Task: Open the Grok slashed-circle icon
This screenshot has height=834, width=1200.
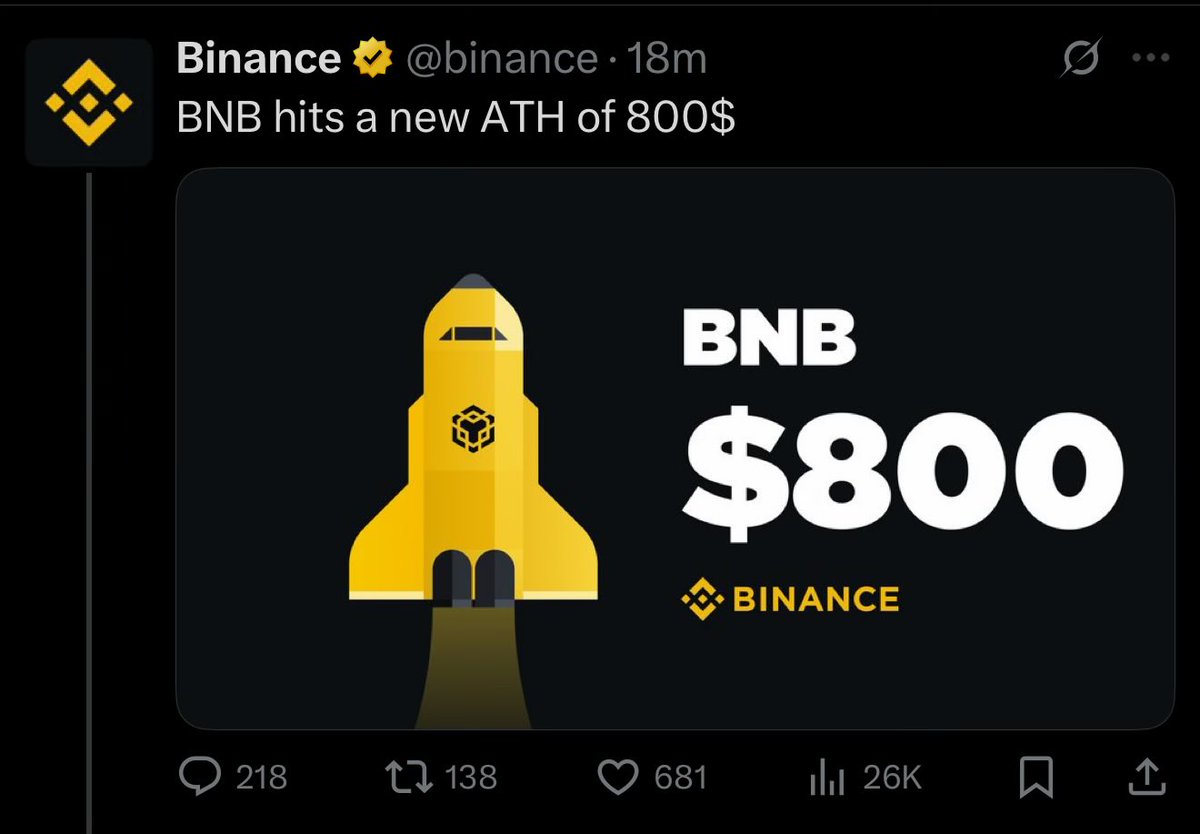Action: coord(1081,59)
